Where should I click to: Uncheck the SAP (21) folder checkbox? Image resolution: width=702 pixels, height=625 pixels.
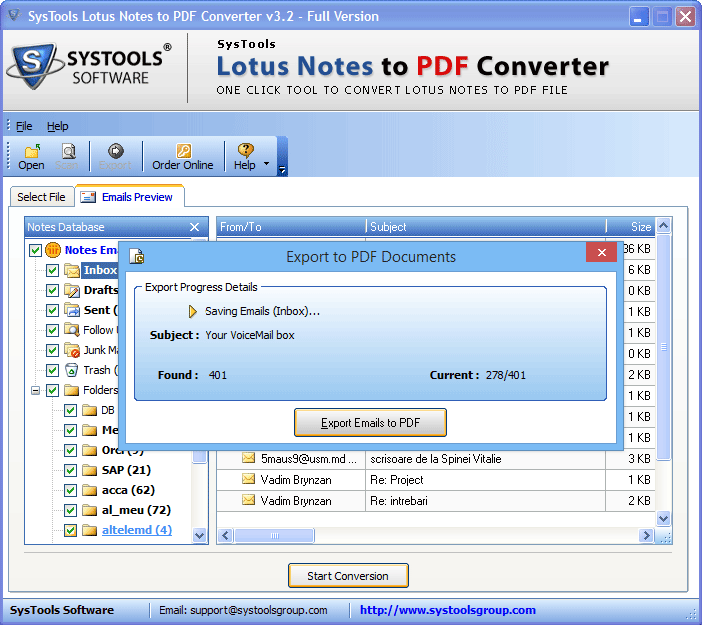(70, 471)
